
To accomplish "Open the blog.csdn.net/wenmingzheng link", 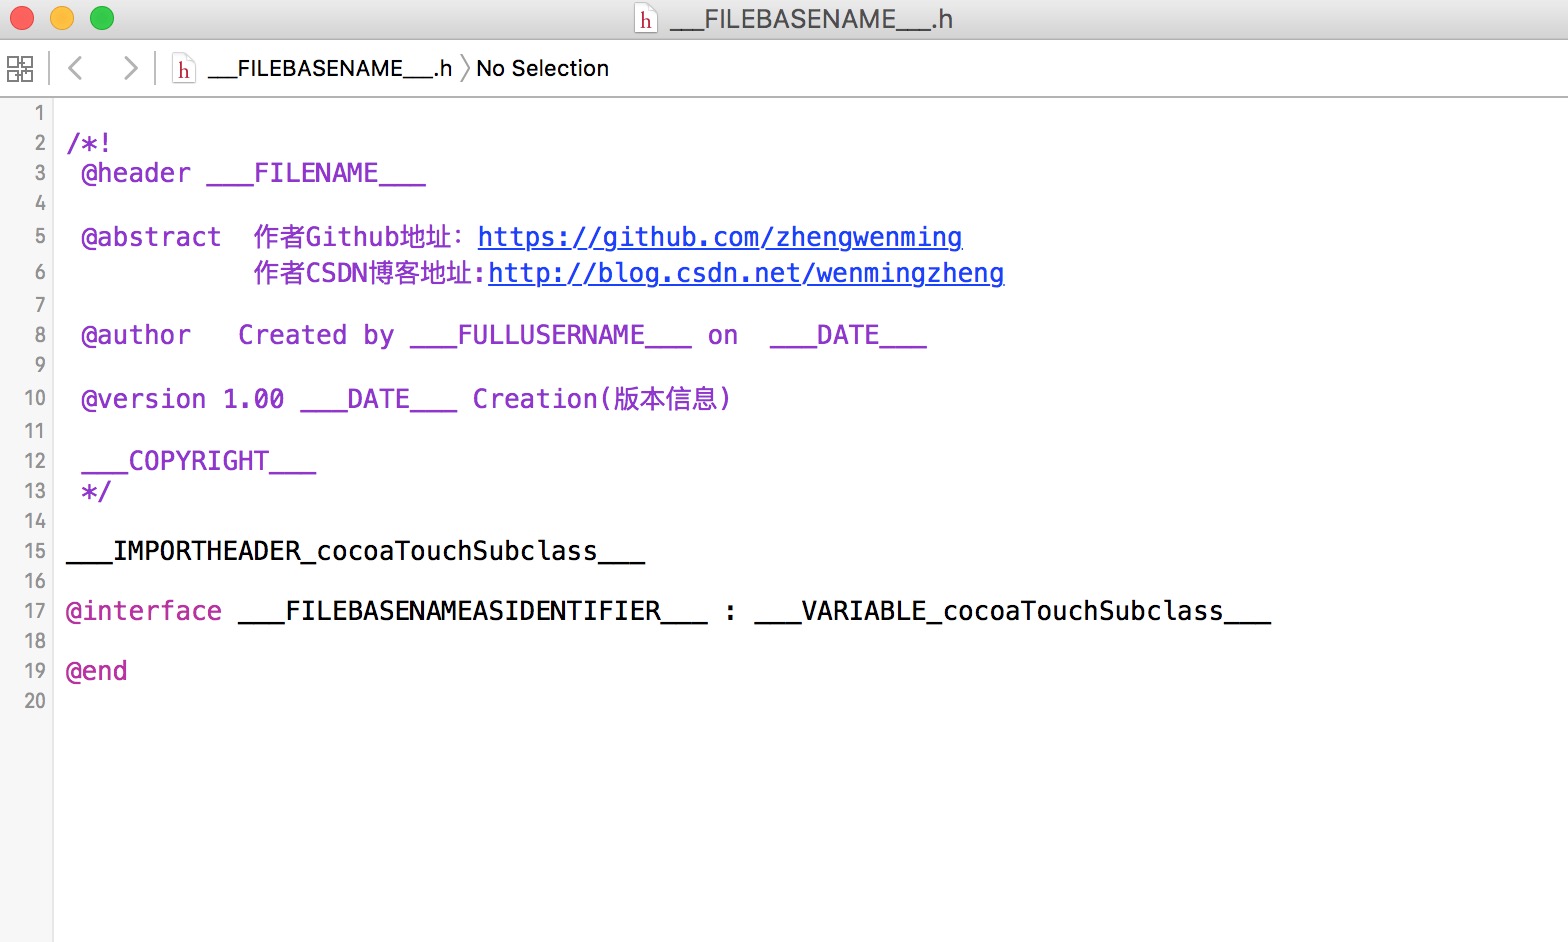I will (x=746, y=273).
